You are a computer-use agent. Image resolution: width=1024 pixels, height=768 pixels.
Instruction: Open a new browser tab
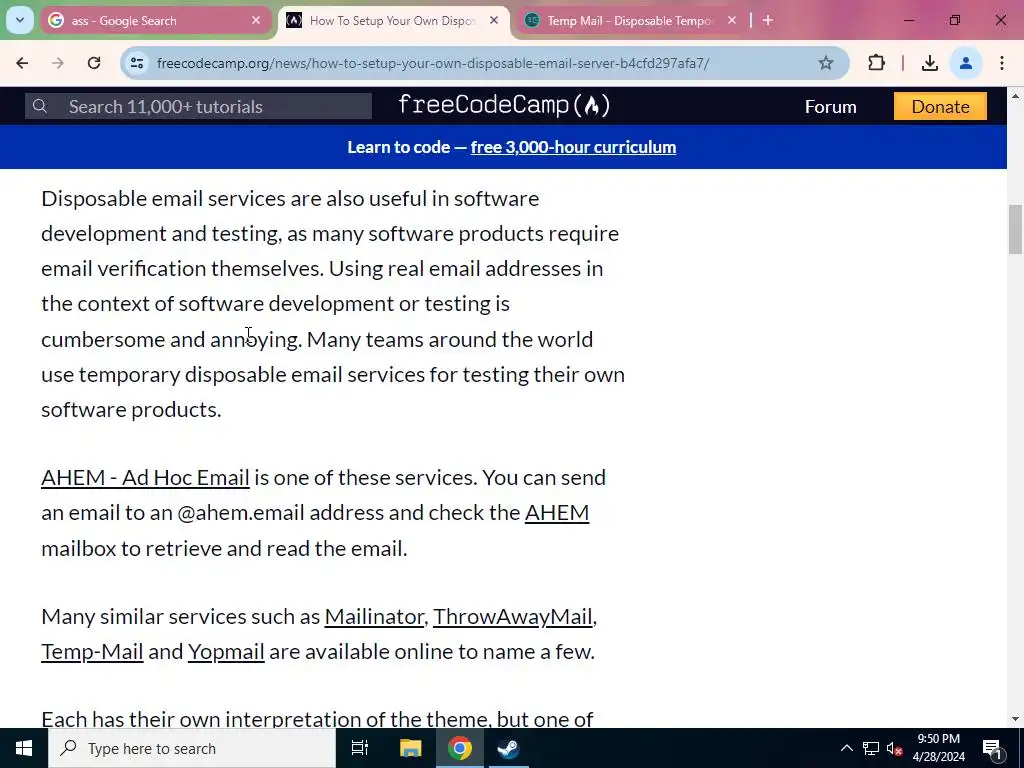(x=768, y=20)
